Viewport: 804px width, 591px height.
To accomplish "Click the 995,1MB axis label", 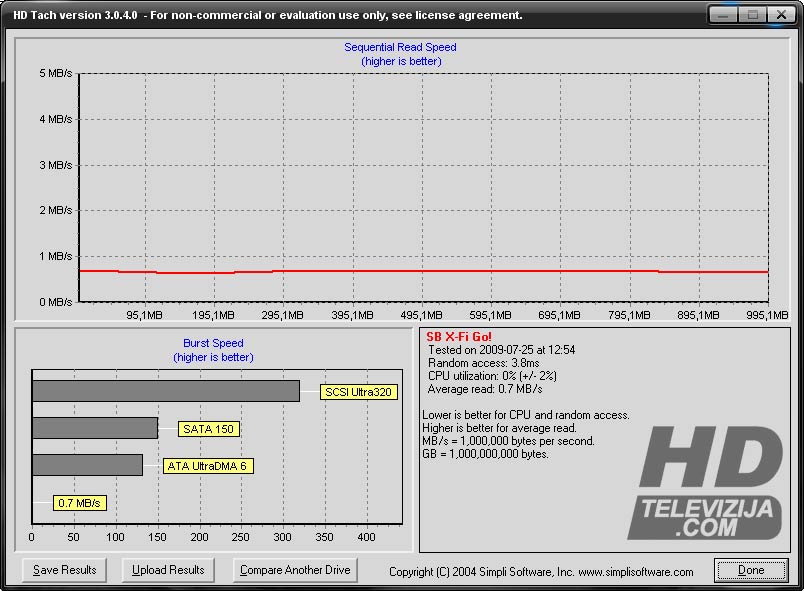I will [x=768, y=315].
